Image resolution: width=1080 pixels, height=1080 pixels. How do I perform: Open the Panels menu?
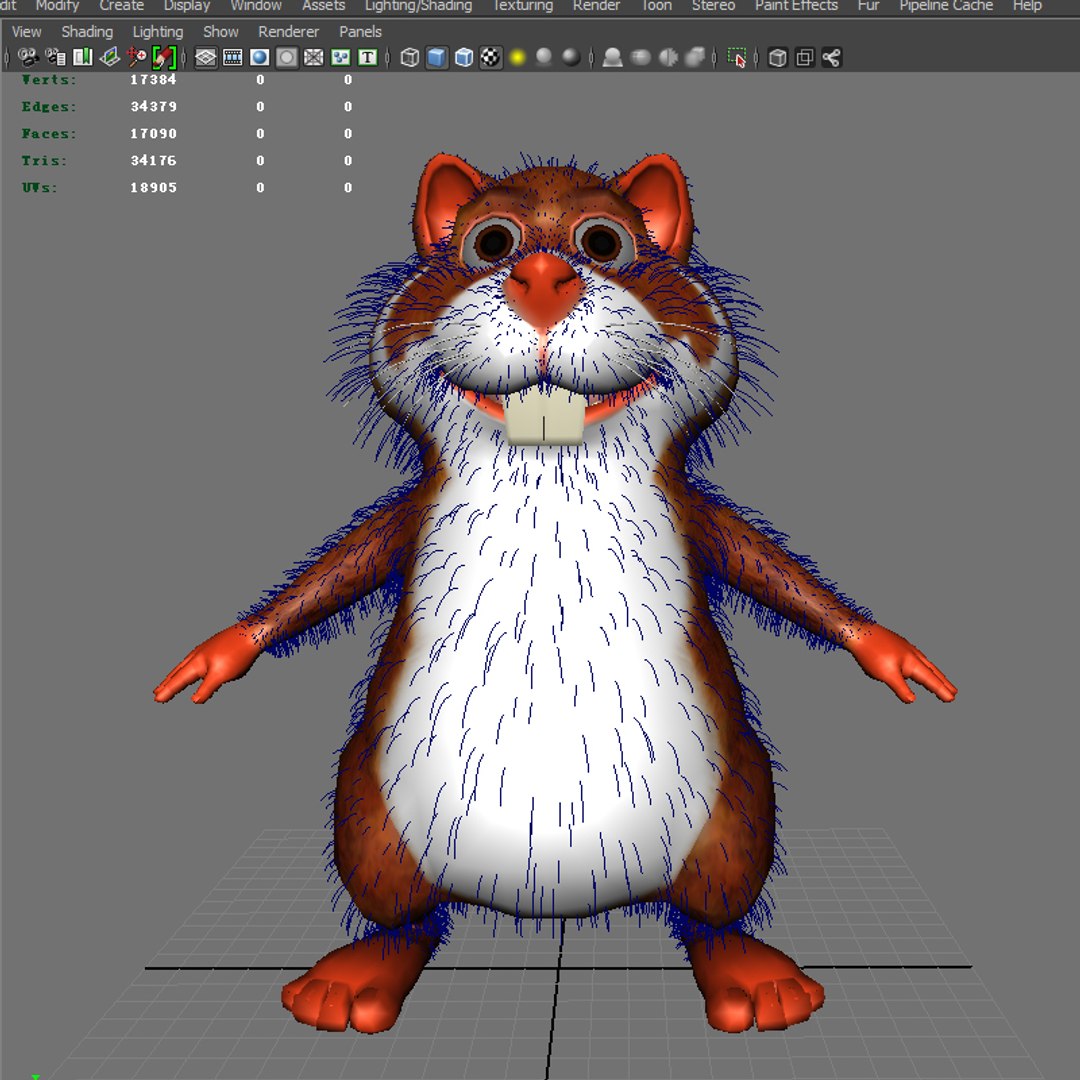(x=360, y=32)
